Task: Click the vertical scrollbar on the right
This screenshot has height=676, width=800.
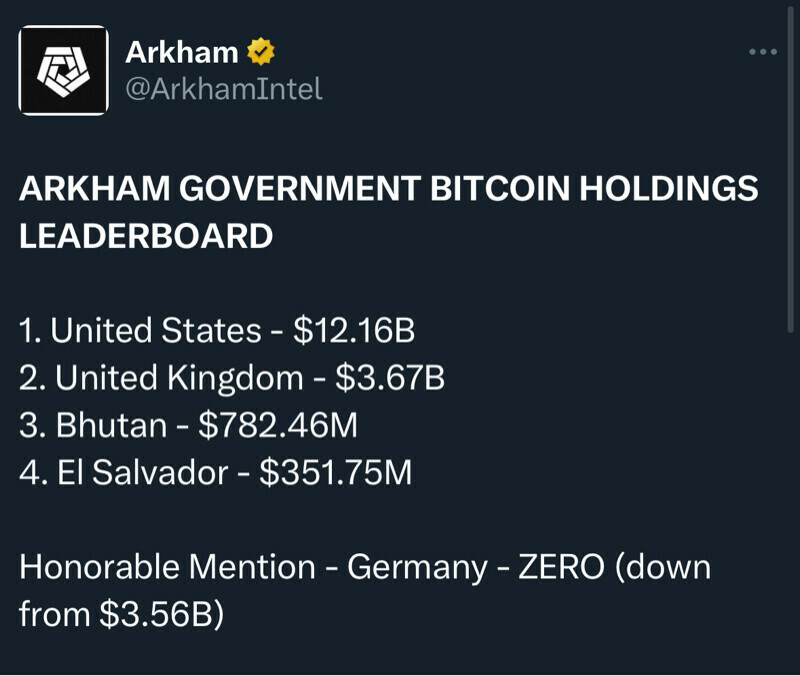Action: coord(792,200)
